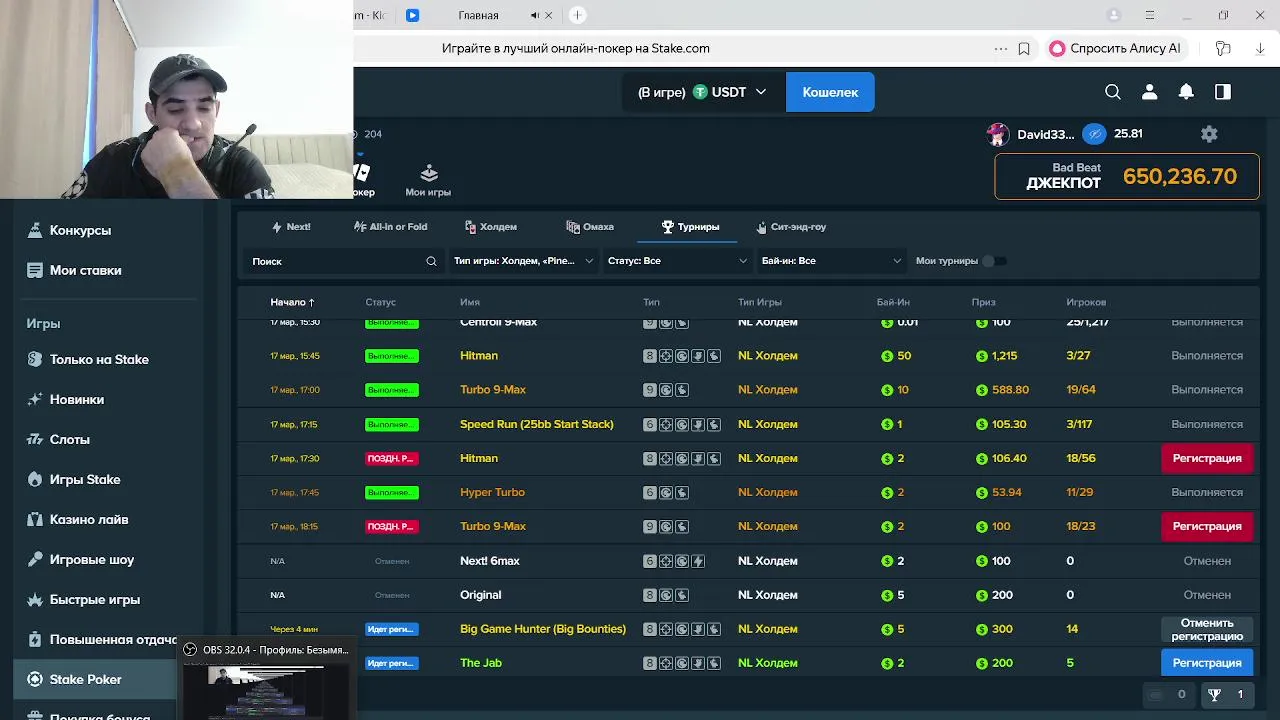Register for Turbo 9-Max 18:15 tournament

tap(1207, 526)
